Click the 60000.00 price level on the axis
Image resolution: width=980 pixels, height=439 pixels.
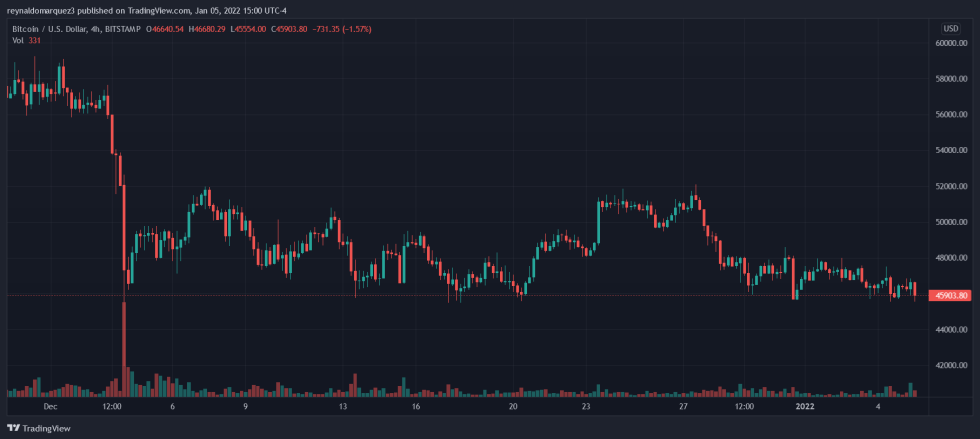tap(951, 43)
